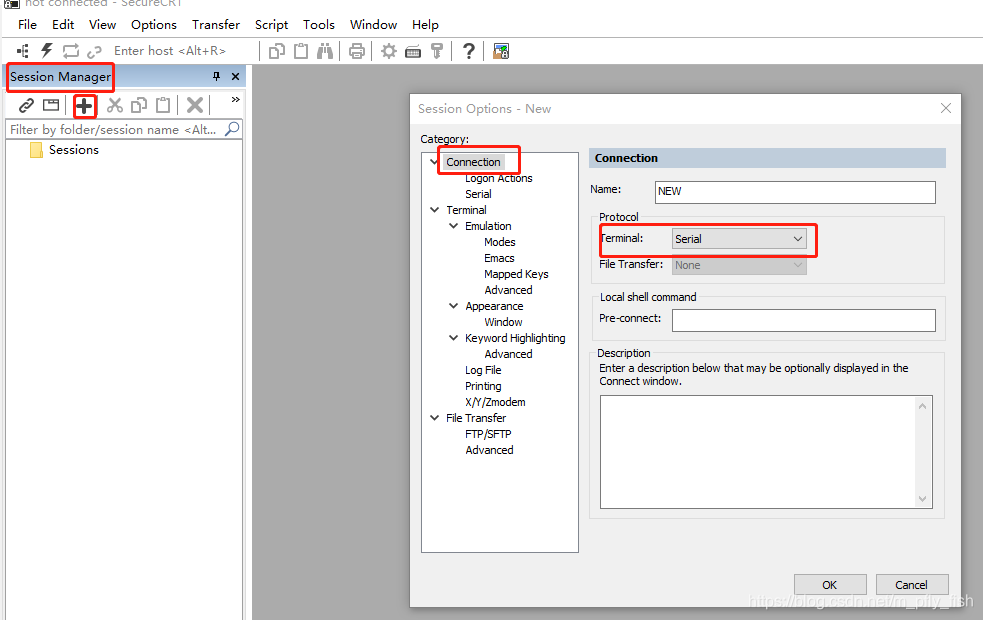
Task: Select Modes under Emulation
Action: tap(500, 242)
